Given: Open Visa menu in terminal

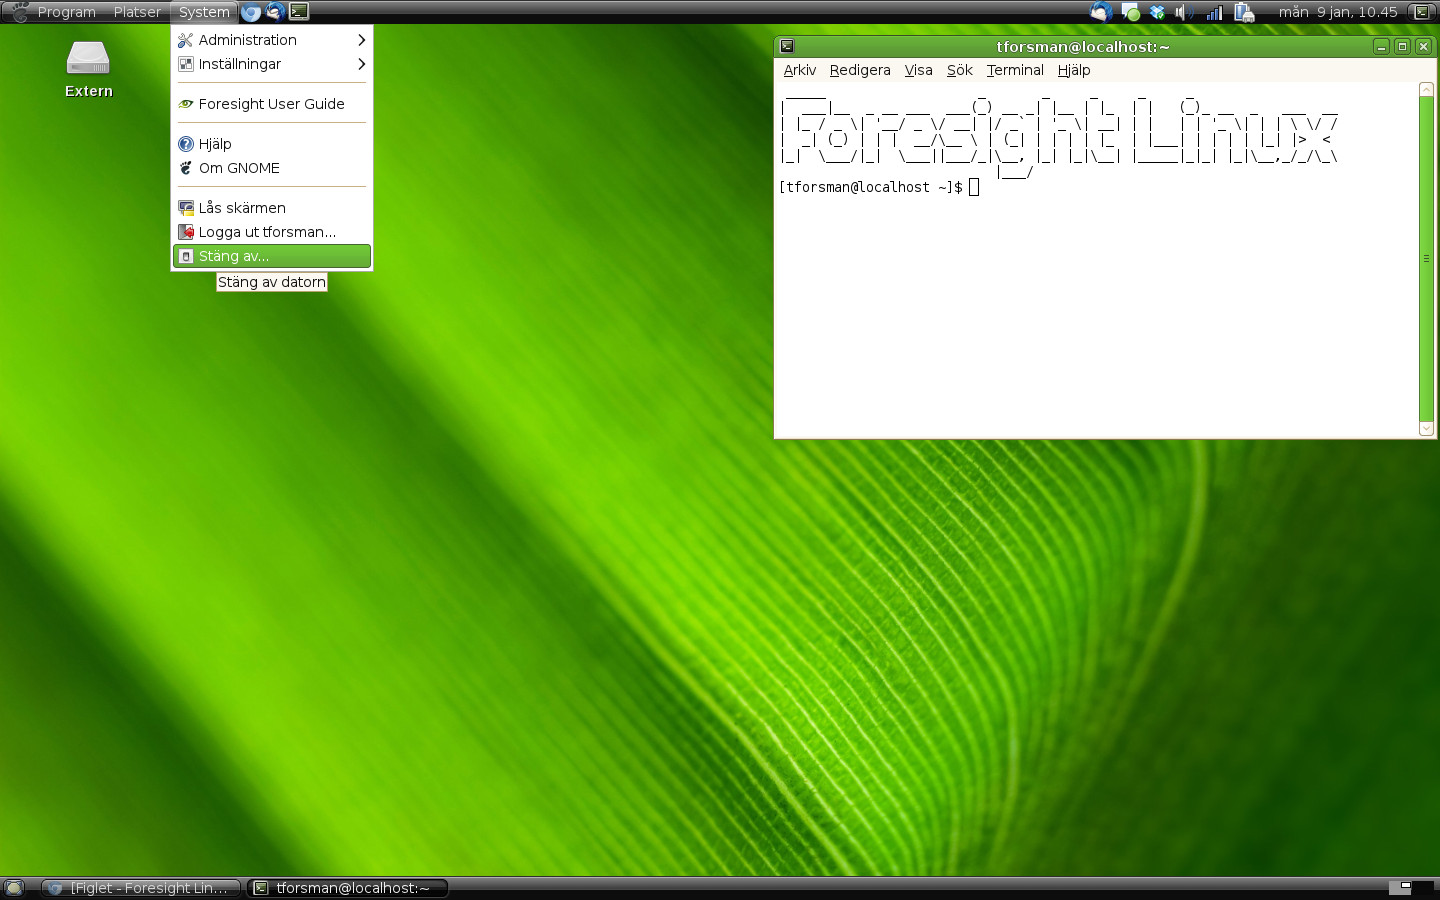Looking at the screenshot, I should 918,70.
